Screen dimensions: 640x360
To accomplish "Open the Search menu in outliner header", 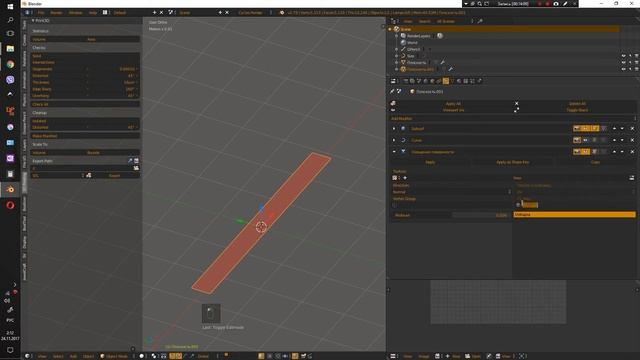I will click(424, 21).
